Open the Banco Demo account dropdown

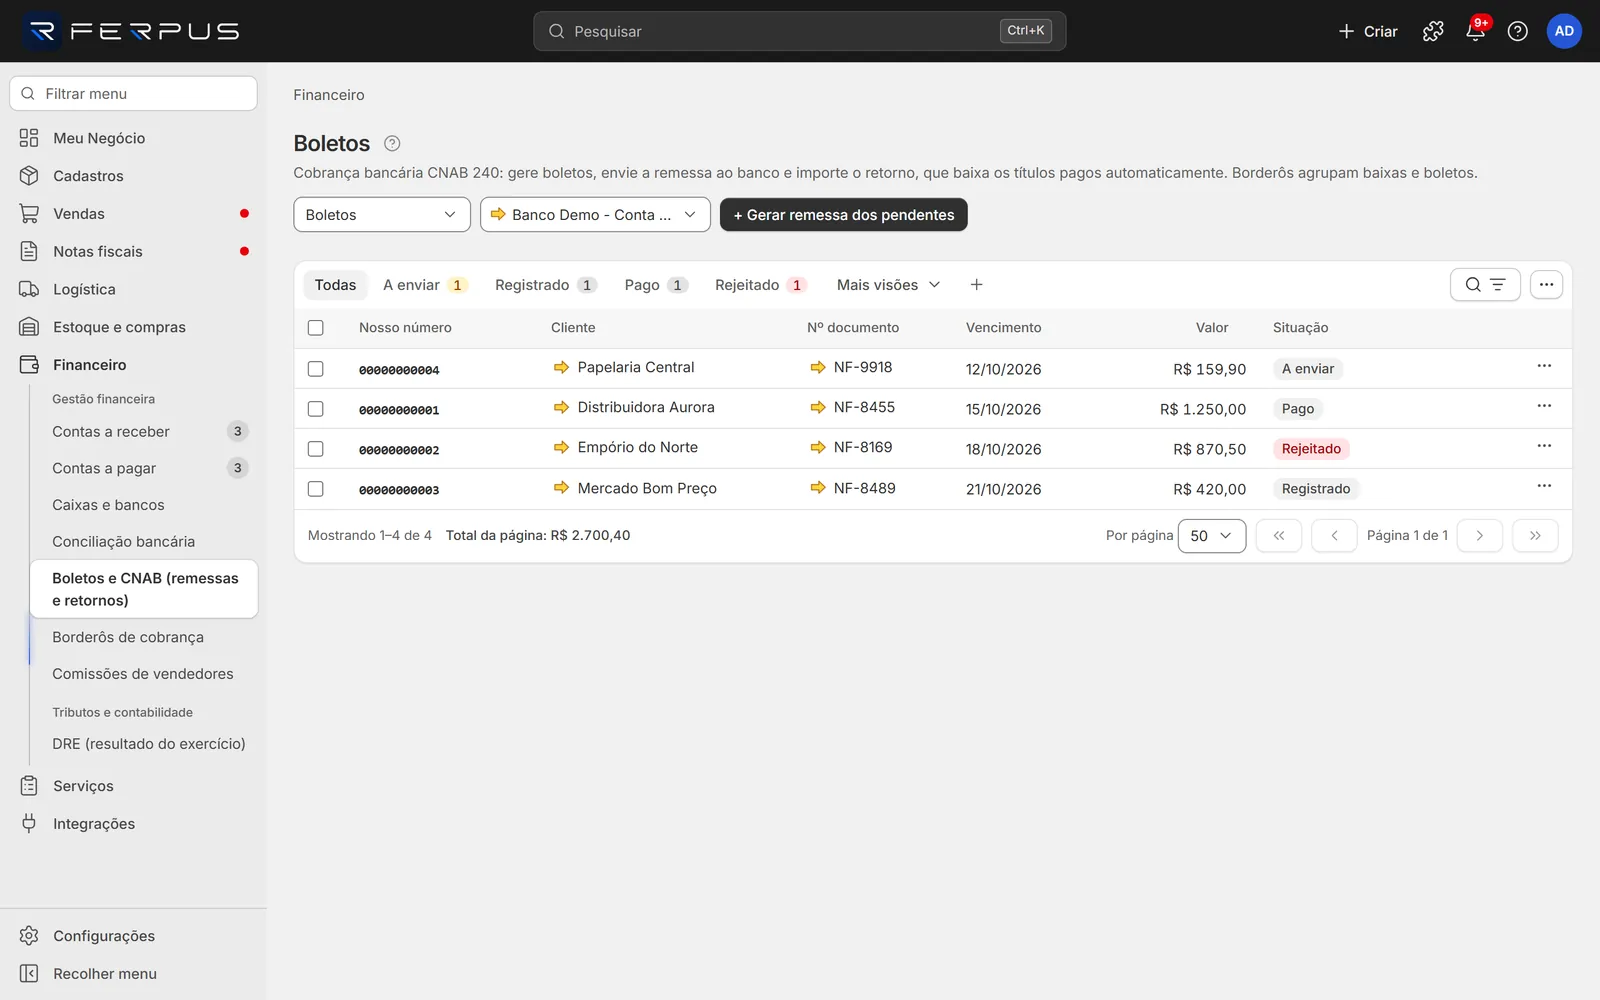click(595, 215)
